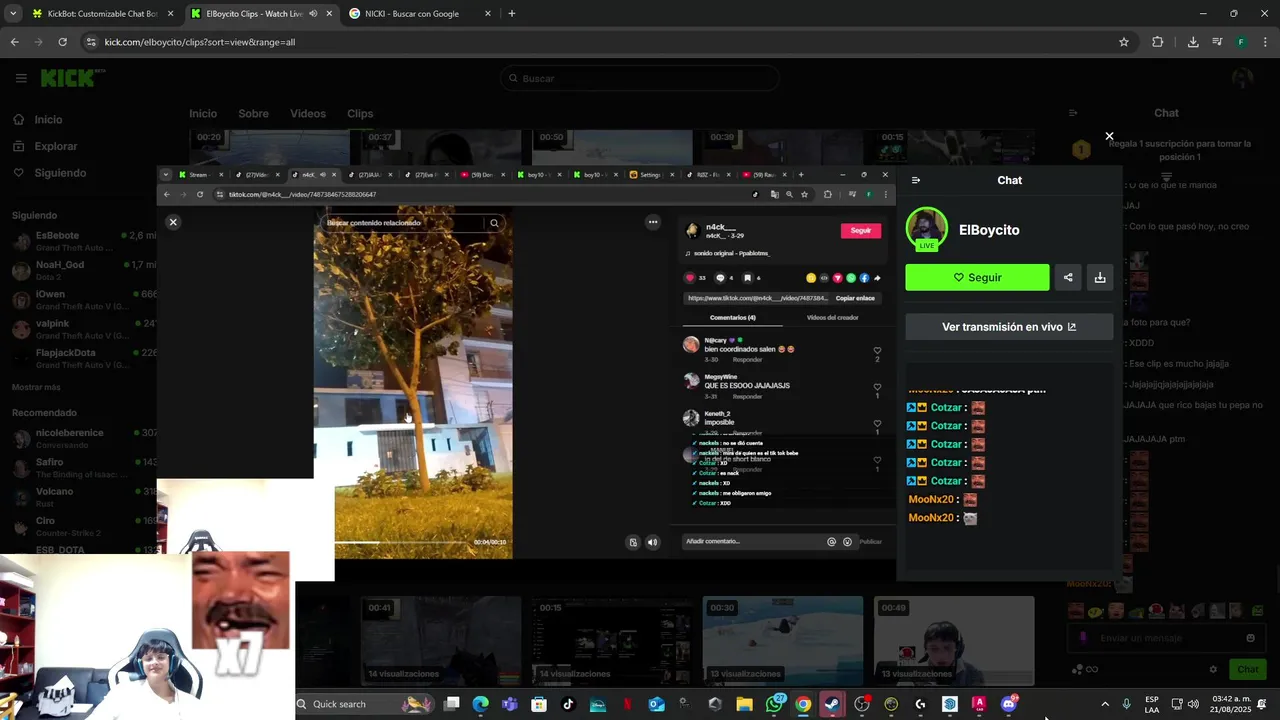
Task: Switch to the channel's Inicio tab
Action: tap(203, 114)
